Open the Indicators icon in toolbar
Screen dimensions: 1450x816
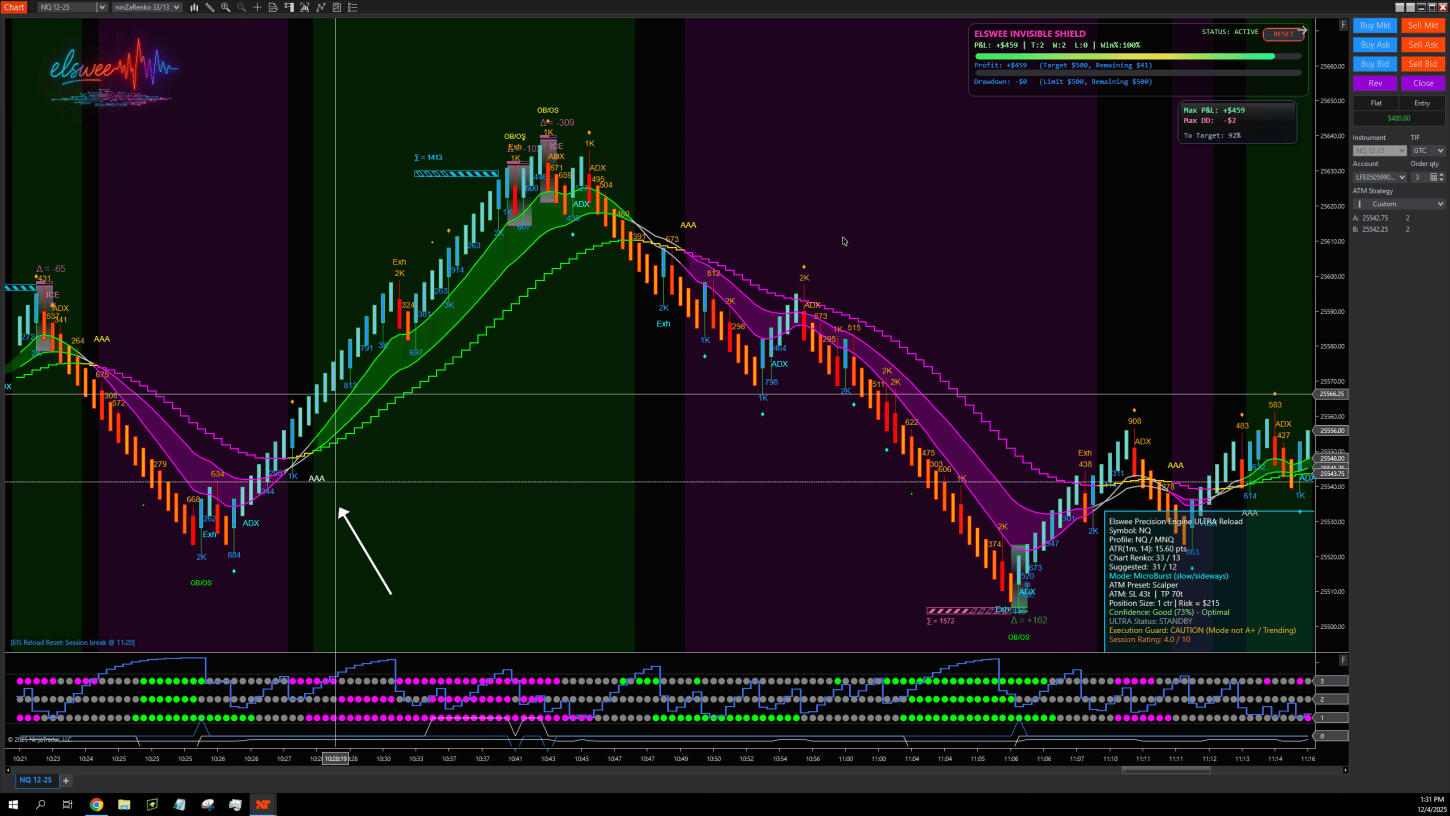click(305, 7)
